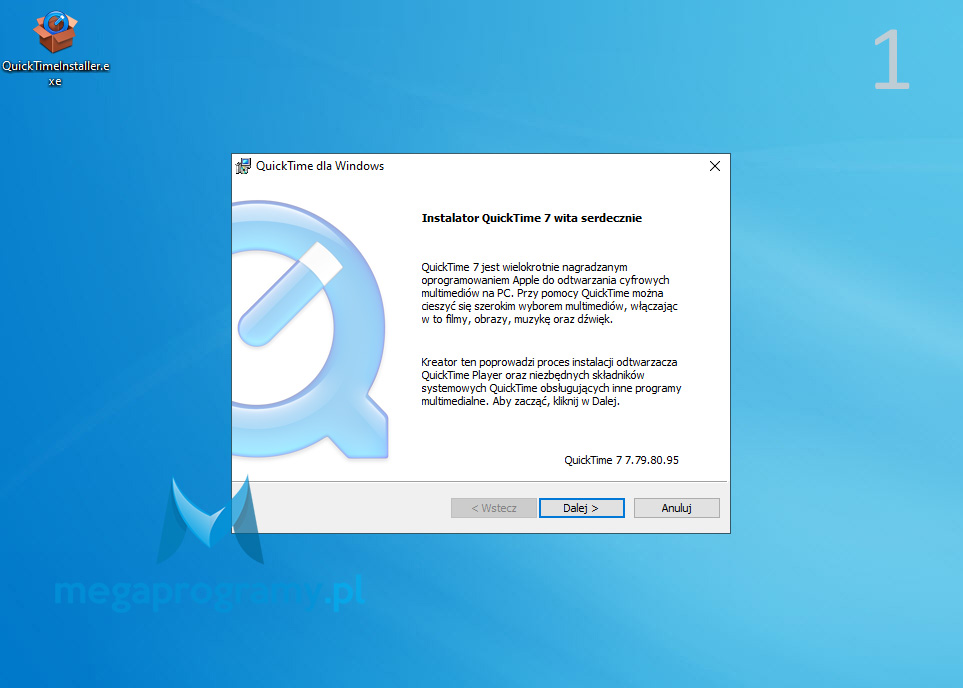Click Dalej to continue the installation
Image resolution: width=963 pixels, height=688 pixels.
(x=581, y=508)
